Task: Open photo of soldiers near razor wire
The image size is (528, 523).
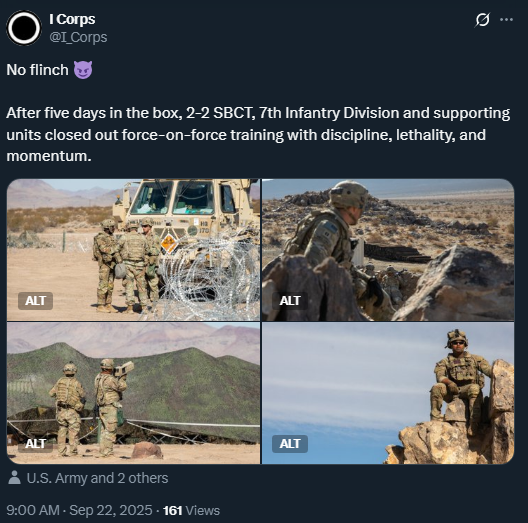Action: click(x=133, y=250)
